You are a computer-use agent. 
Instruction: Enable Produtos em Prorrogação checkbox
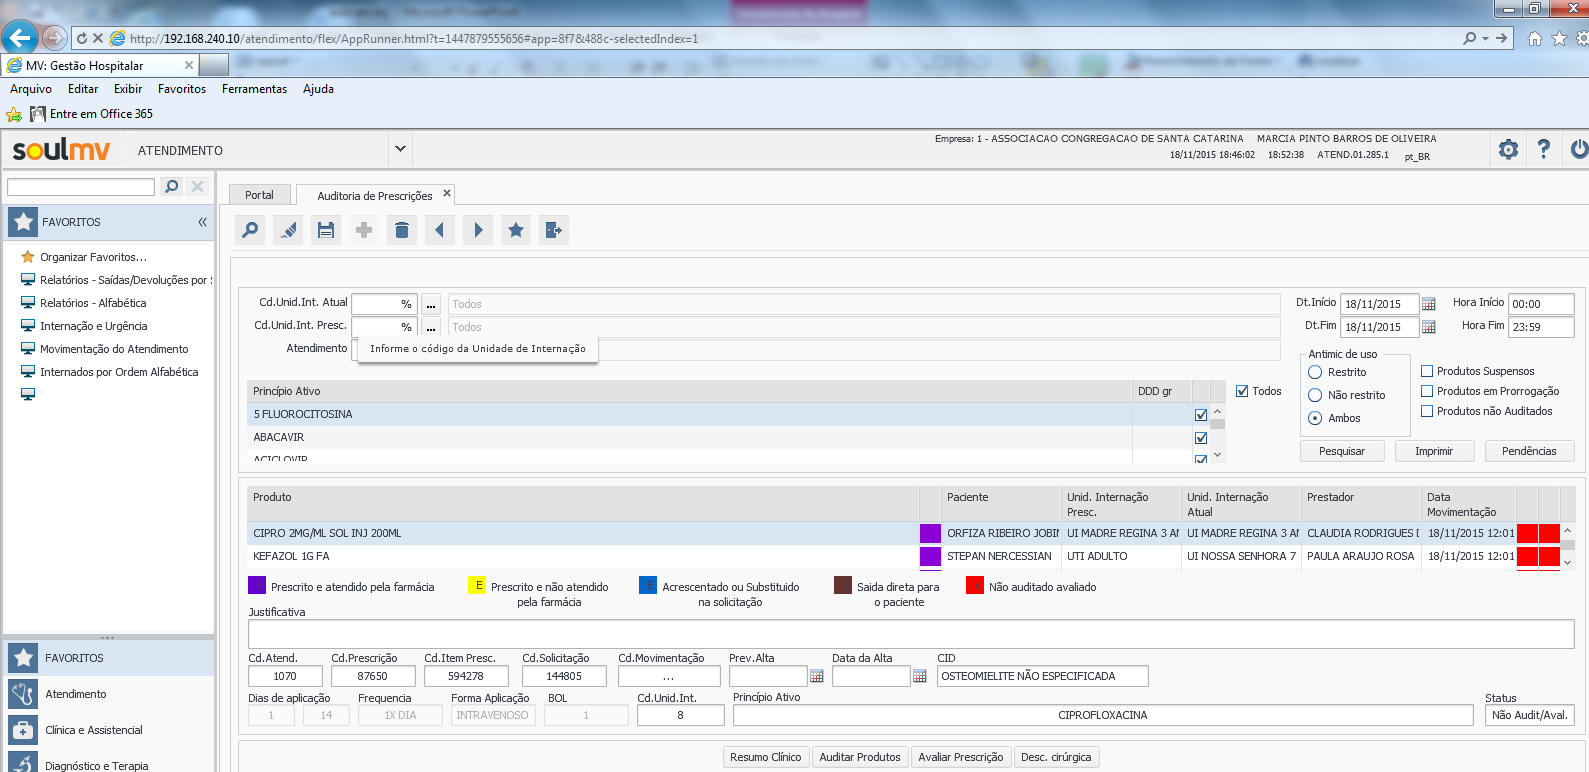point(1427,391)
